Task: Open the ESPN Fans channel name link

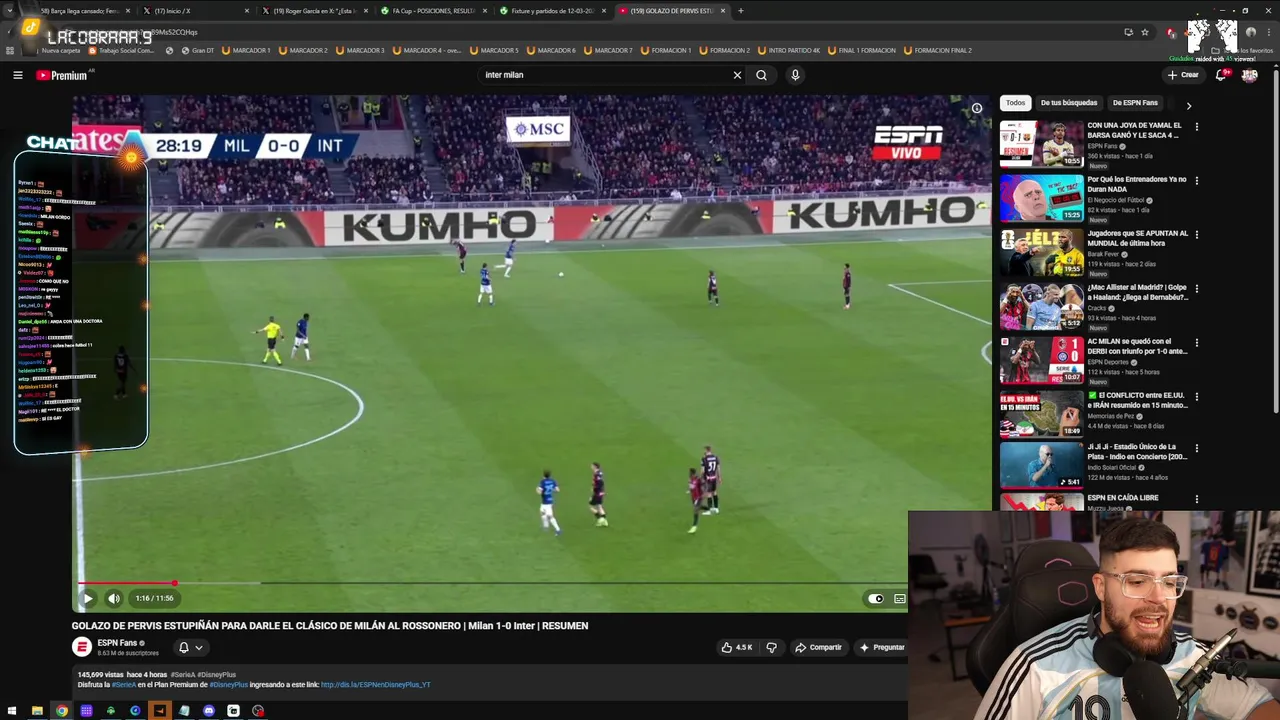Action: [x=117, y=643]
